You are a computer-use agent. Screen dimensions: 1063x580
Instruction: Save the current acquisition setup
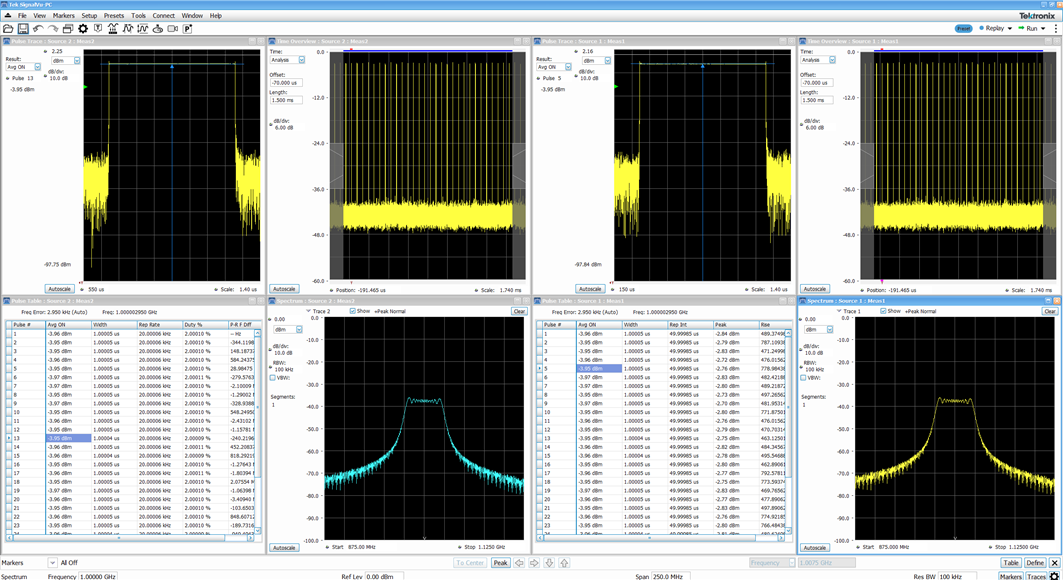22,29
